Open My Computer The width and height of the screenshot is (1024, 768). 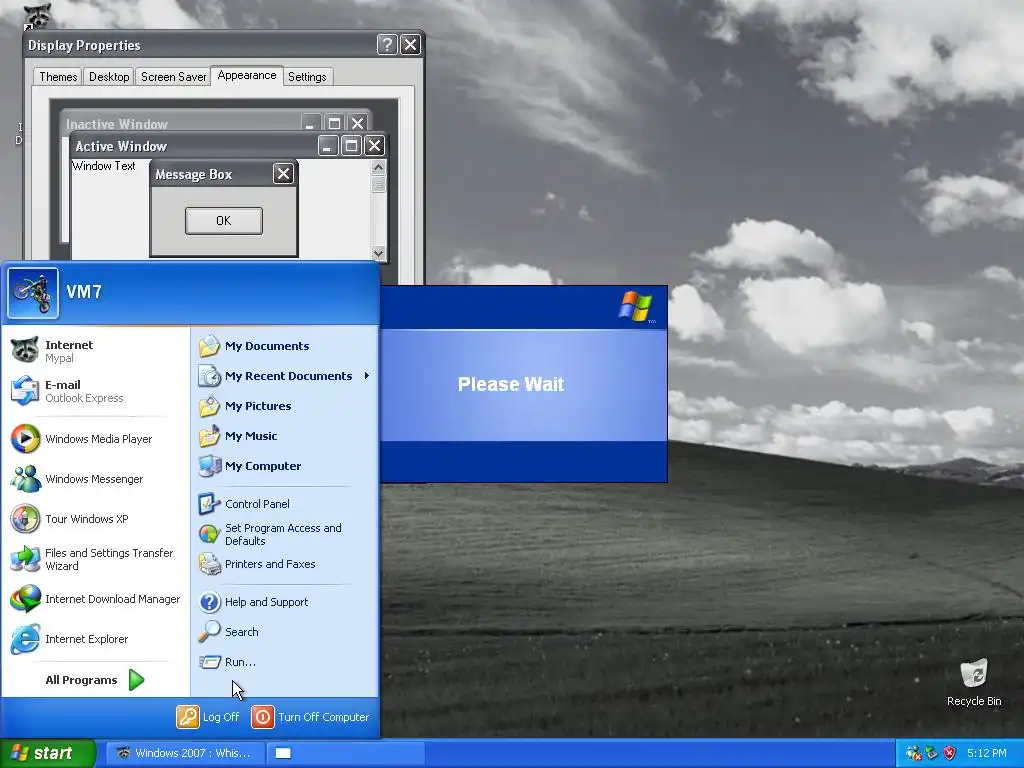pos(285,466)
